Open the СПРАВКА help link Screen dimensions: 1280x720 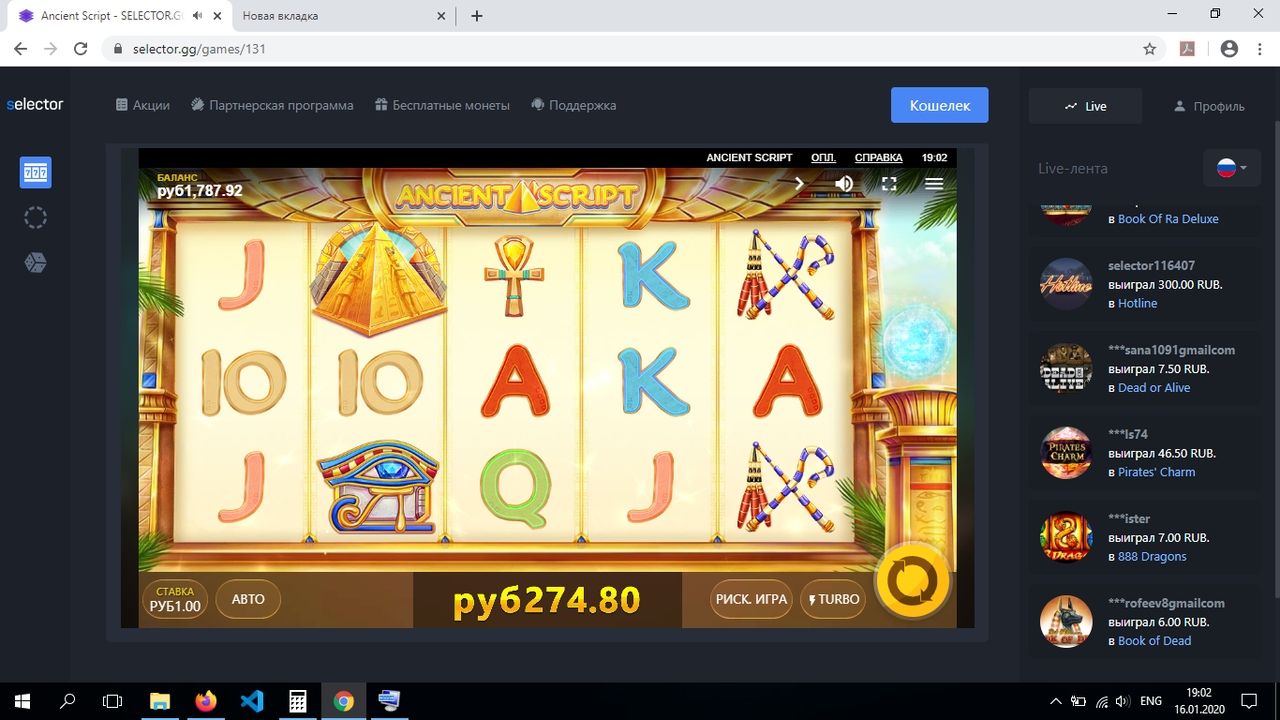click(878, 158)
